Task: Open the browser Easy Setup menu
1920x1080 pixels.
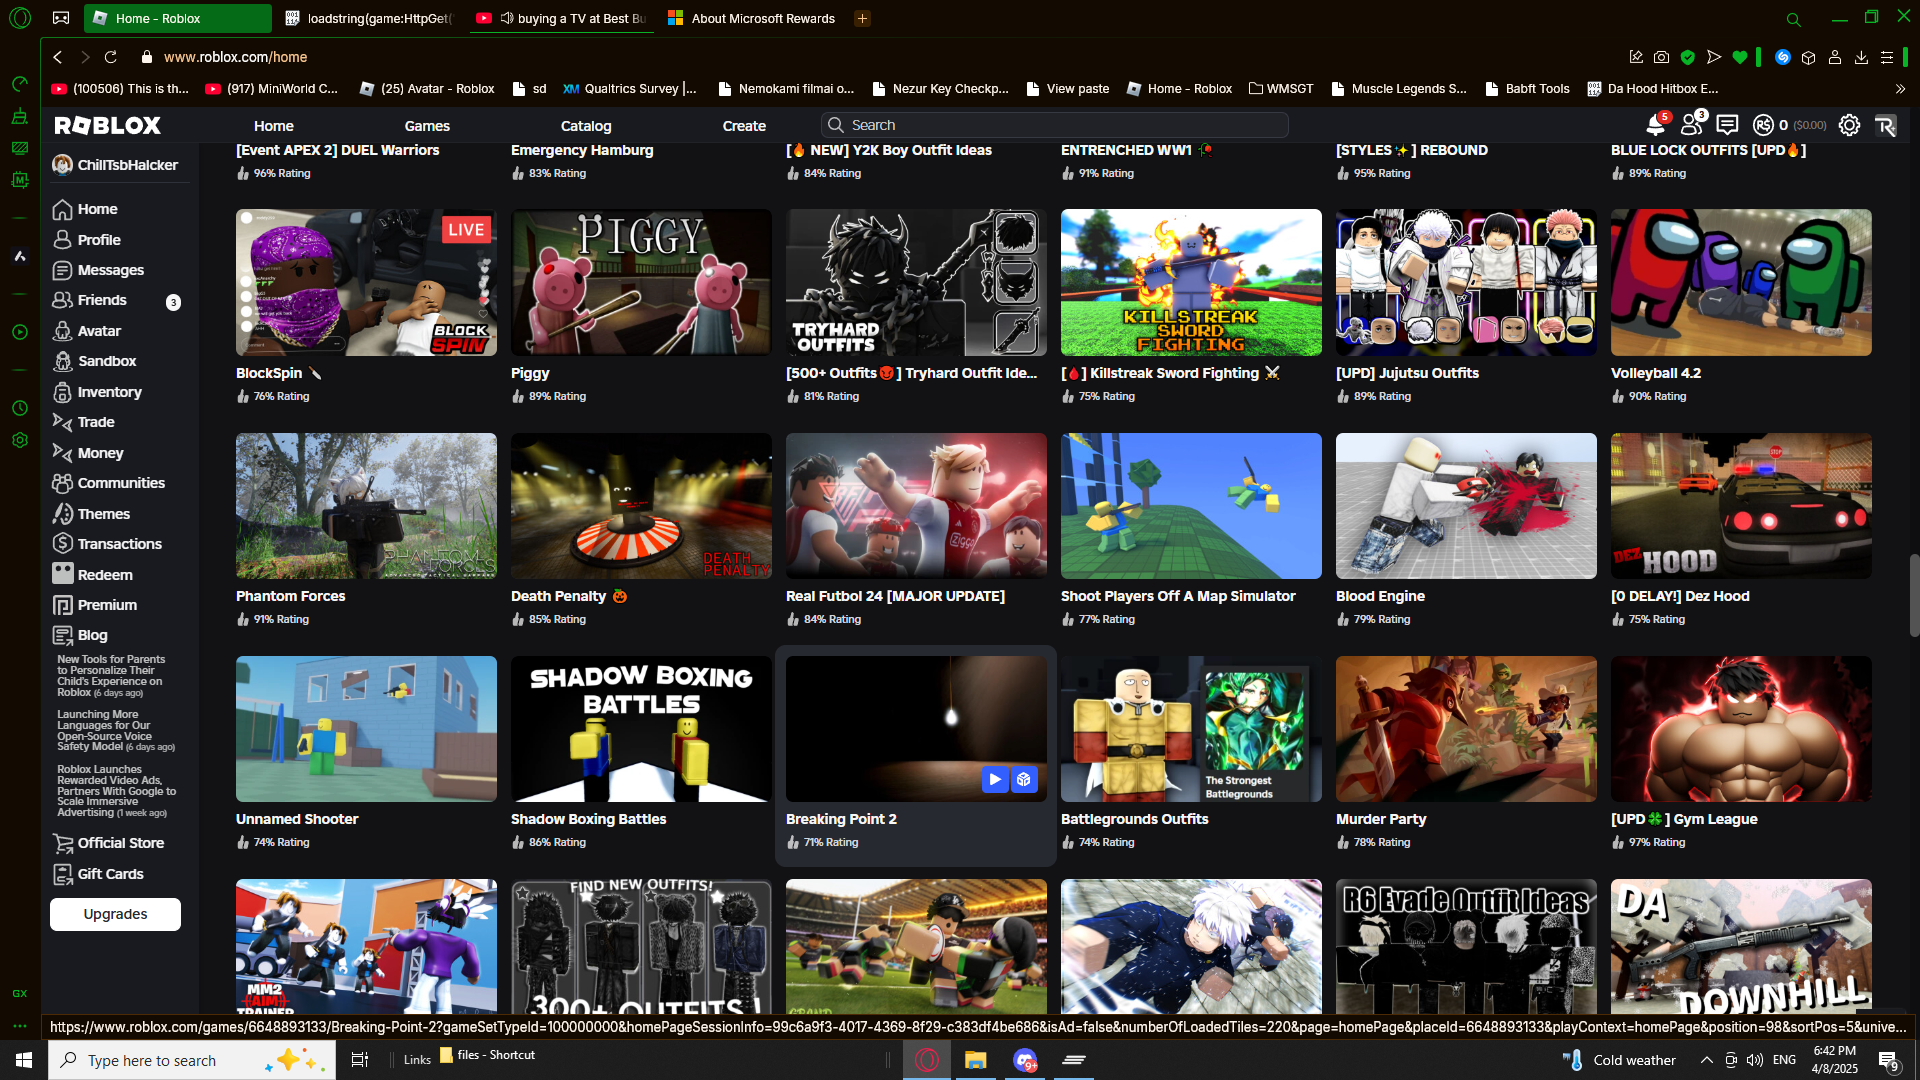Action: point(1887,57)
